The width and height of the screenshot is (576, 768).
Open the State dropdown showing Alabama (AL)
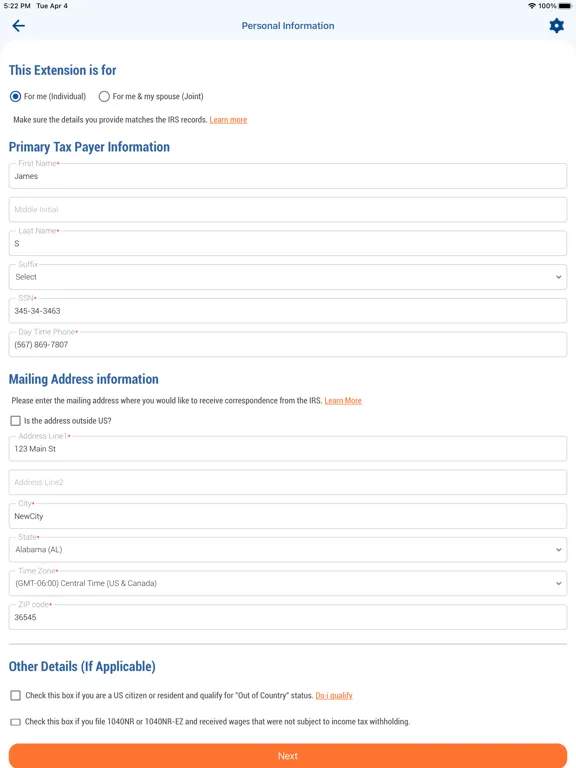click(288, 550)
